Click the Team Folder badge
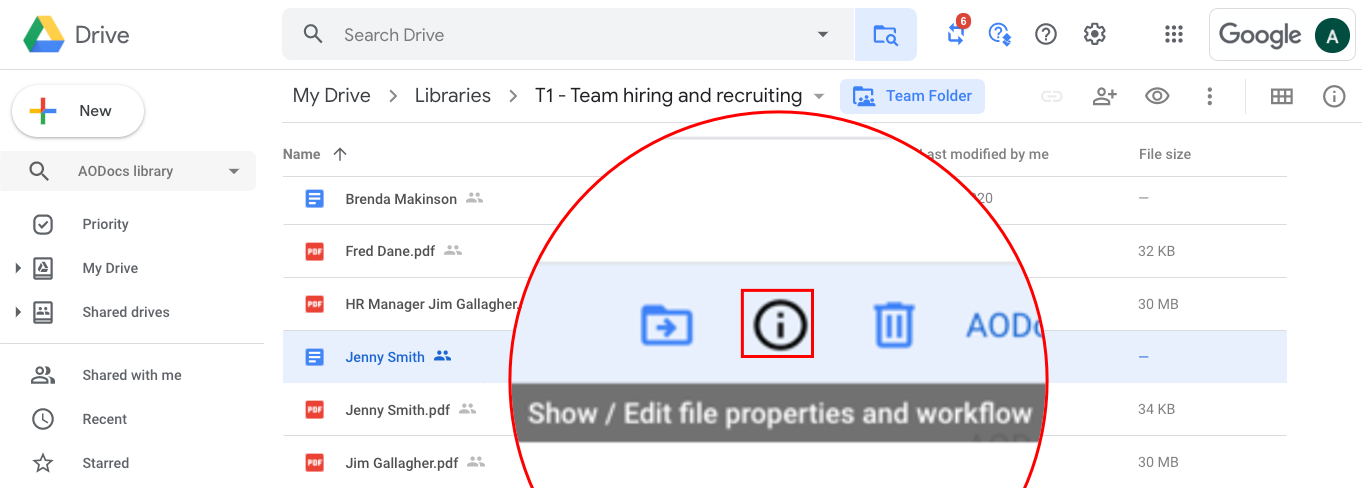This screenshot has width=1362, height=488. coord(912,96)
